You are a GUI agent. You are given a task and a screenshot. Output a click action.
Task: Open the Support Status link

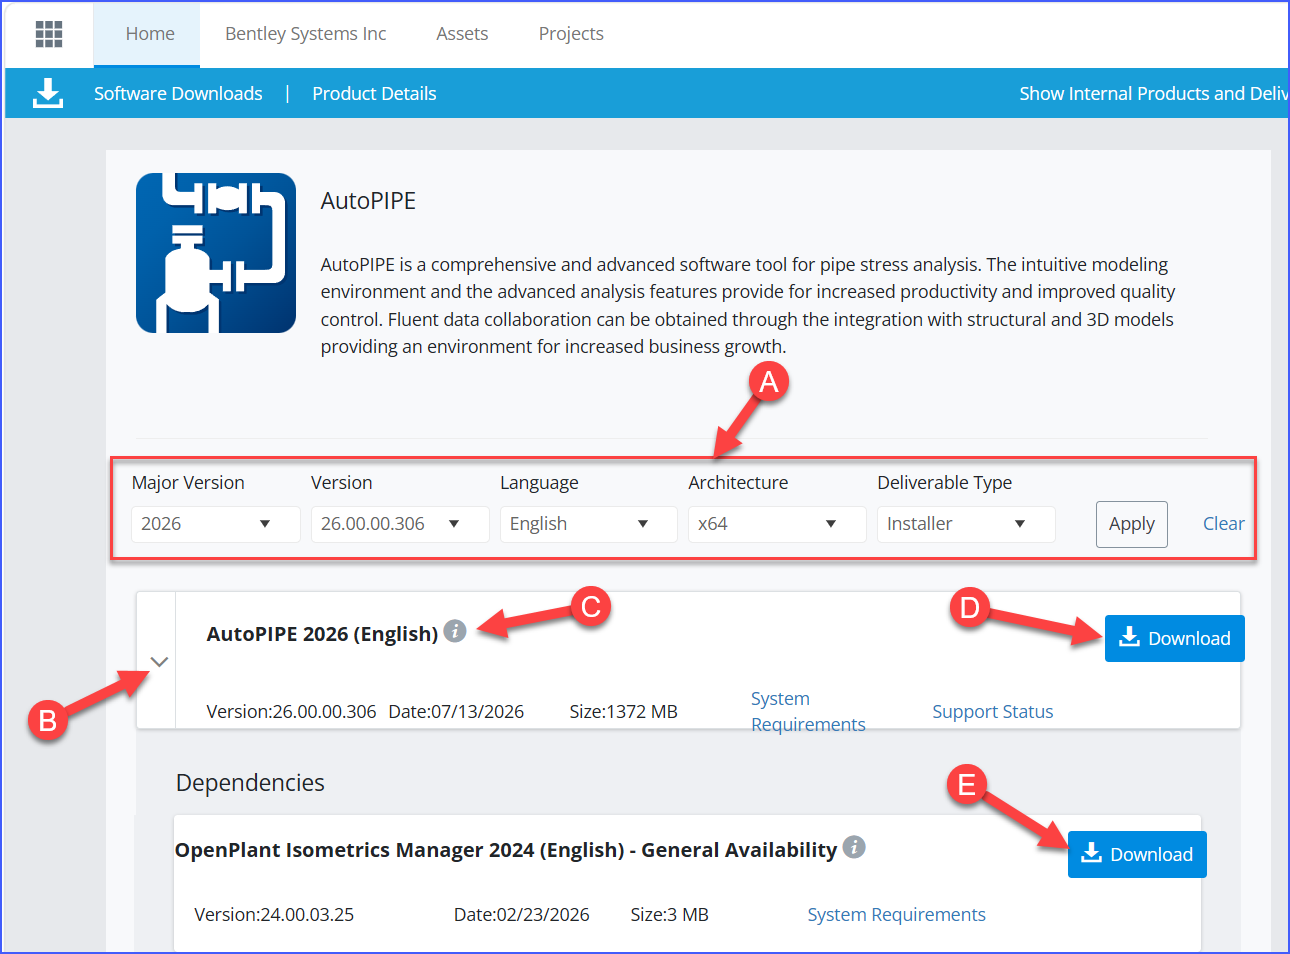click(993, 711)
